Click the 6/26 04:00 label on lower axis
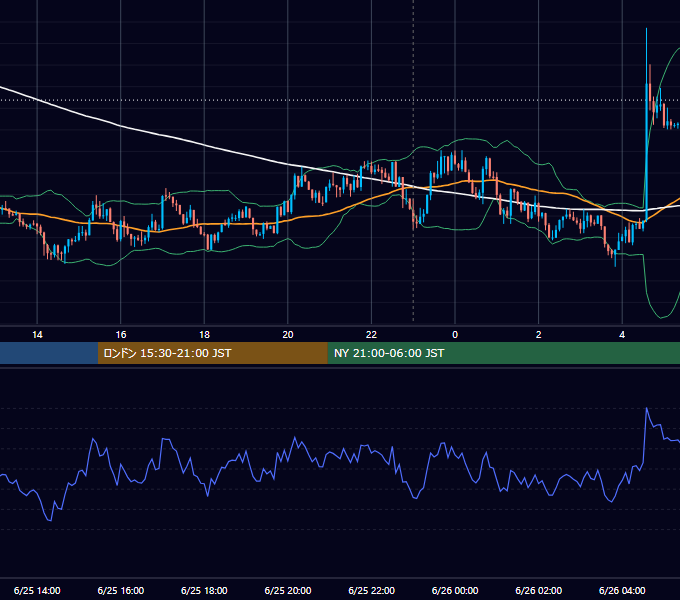This screenshot has width=680, height=600. coord(622,590)
